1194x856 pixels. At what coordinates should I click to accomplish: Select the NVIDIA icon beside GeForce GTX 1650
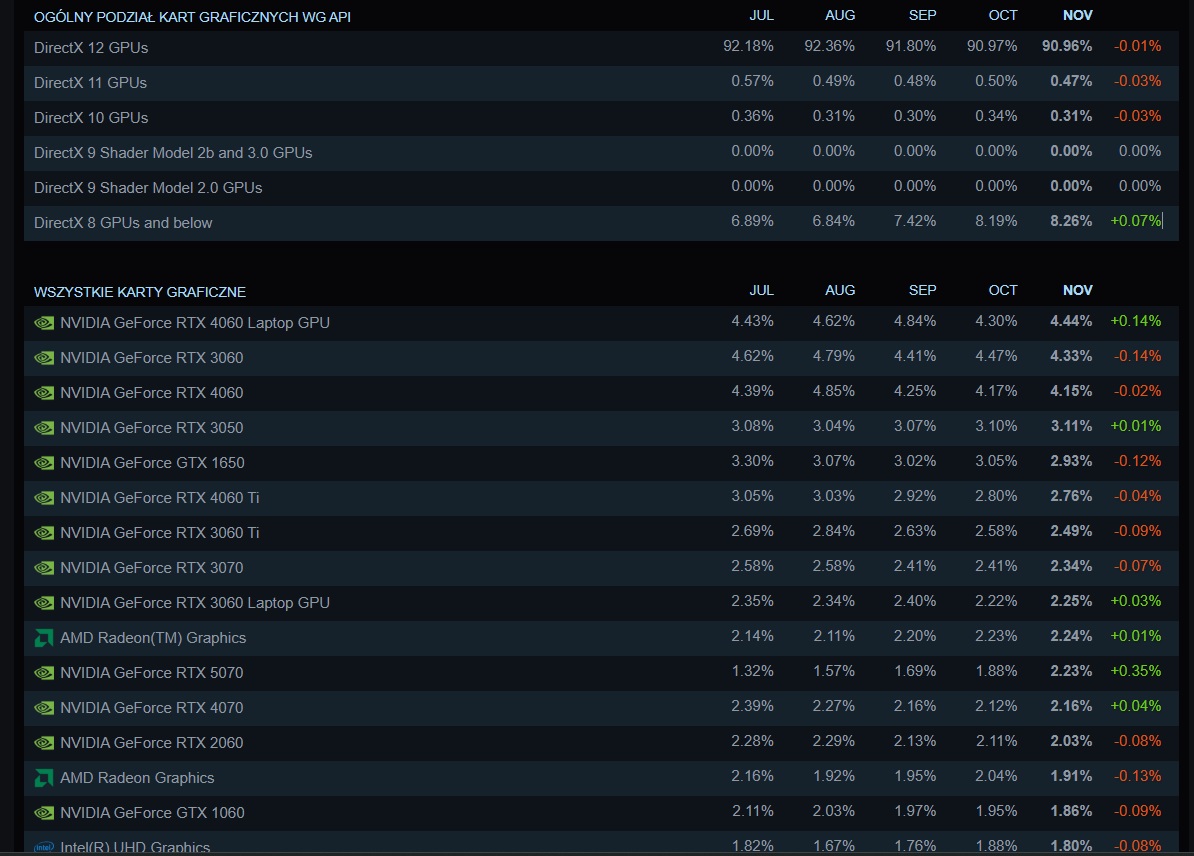[44, 462]
